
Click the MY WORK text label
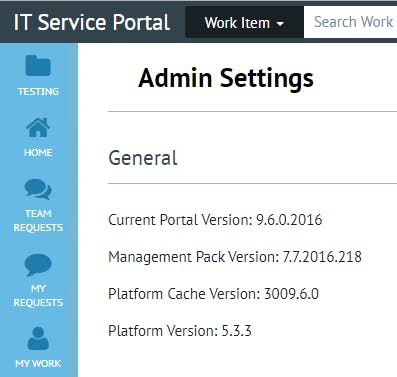point(38,363)
